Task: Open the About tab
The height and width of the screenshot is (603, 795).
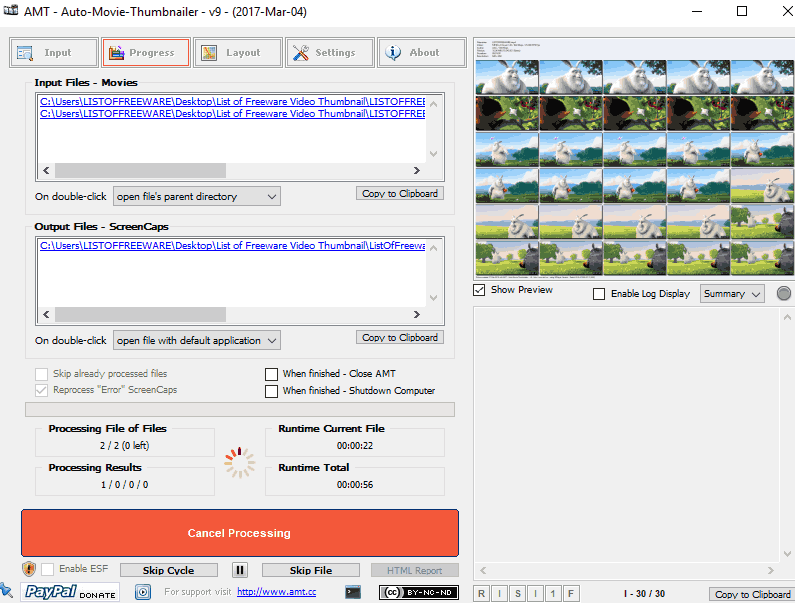Action: click(x=421, y=53)
